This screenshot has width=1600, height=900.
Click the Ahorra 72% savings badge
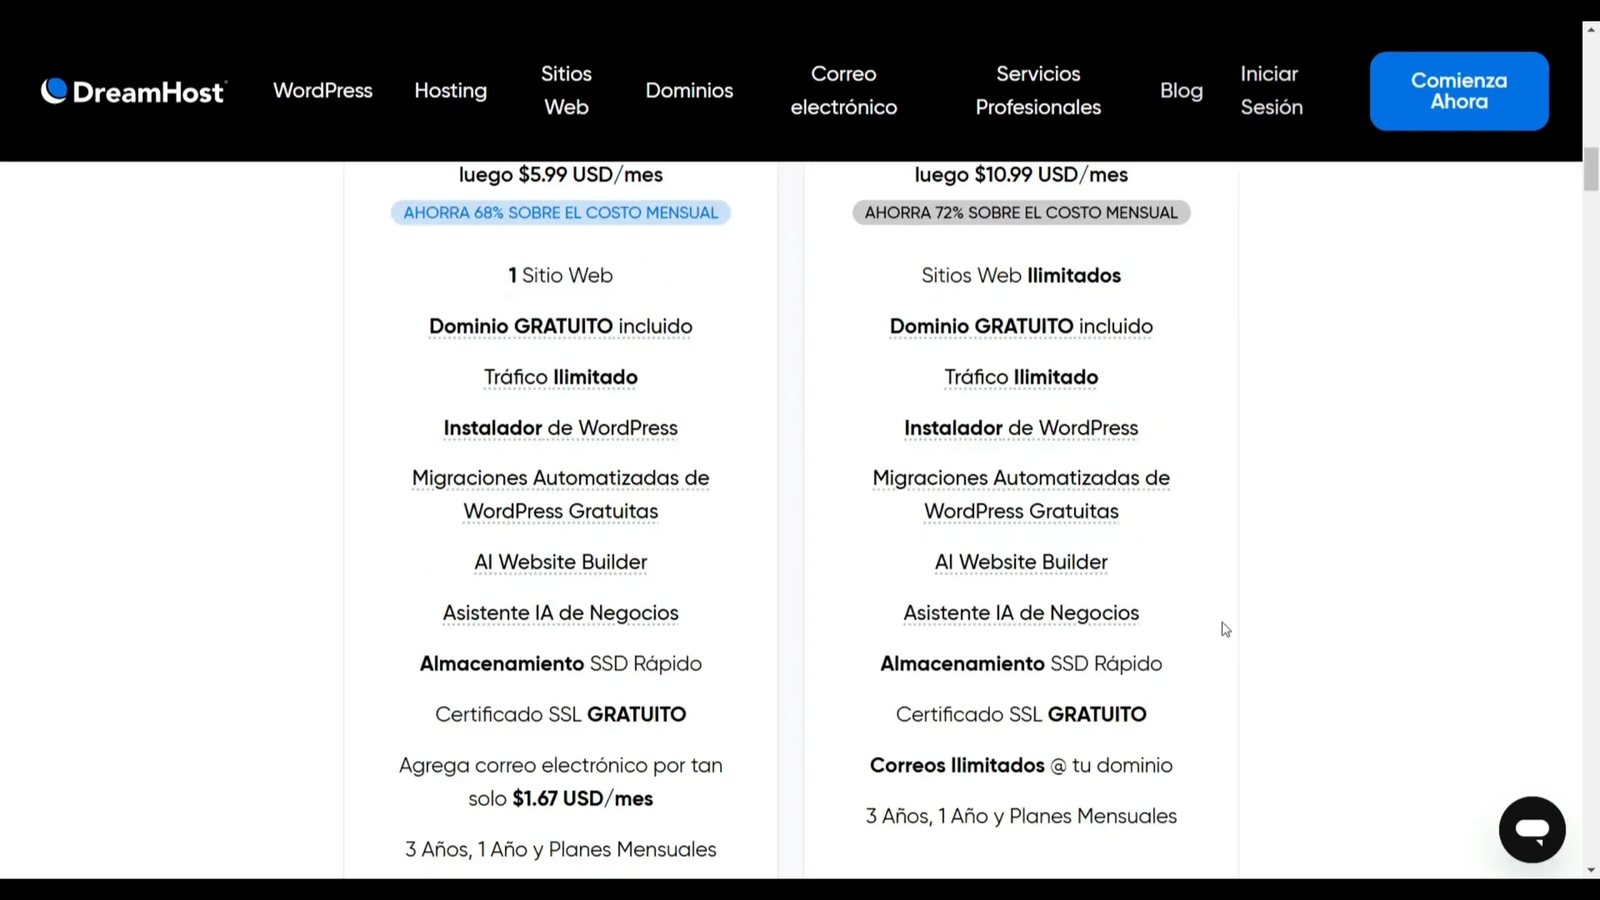pos(1021,213)
